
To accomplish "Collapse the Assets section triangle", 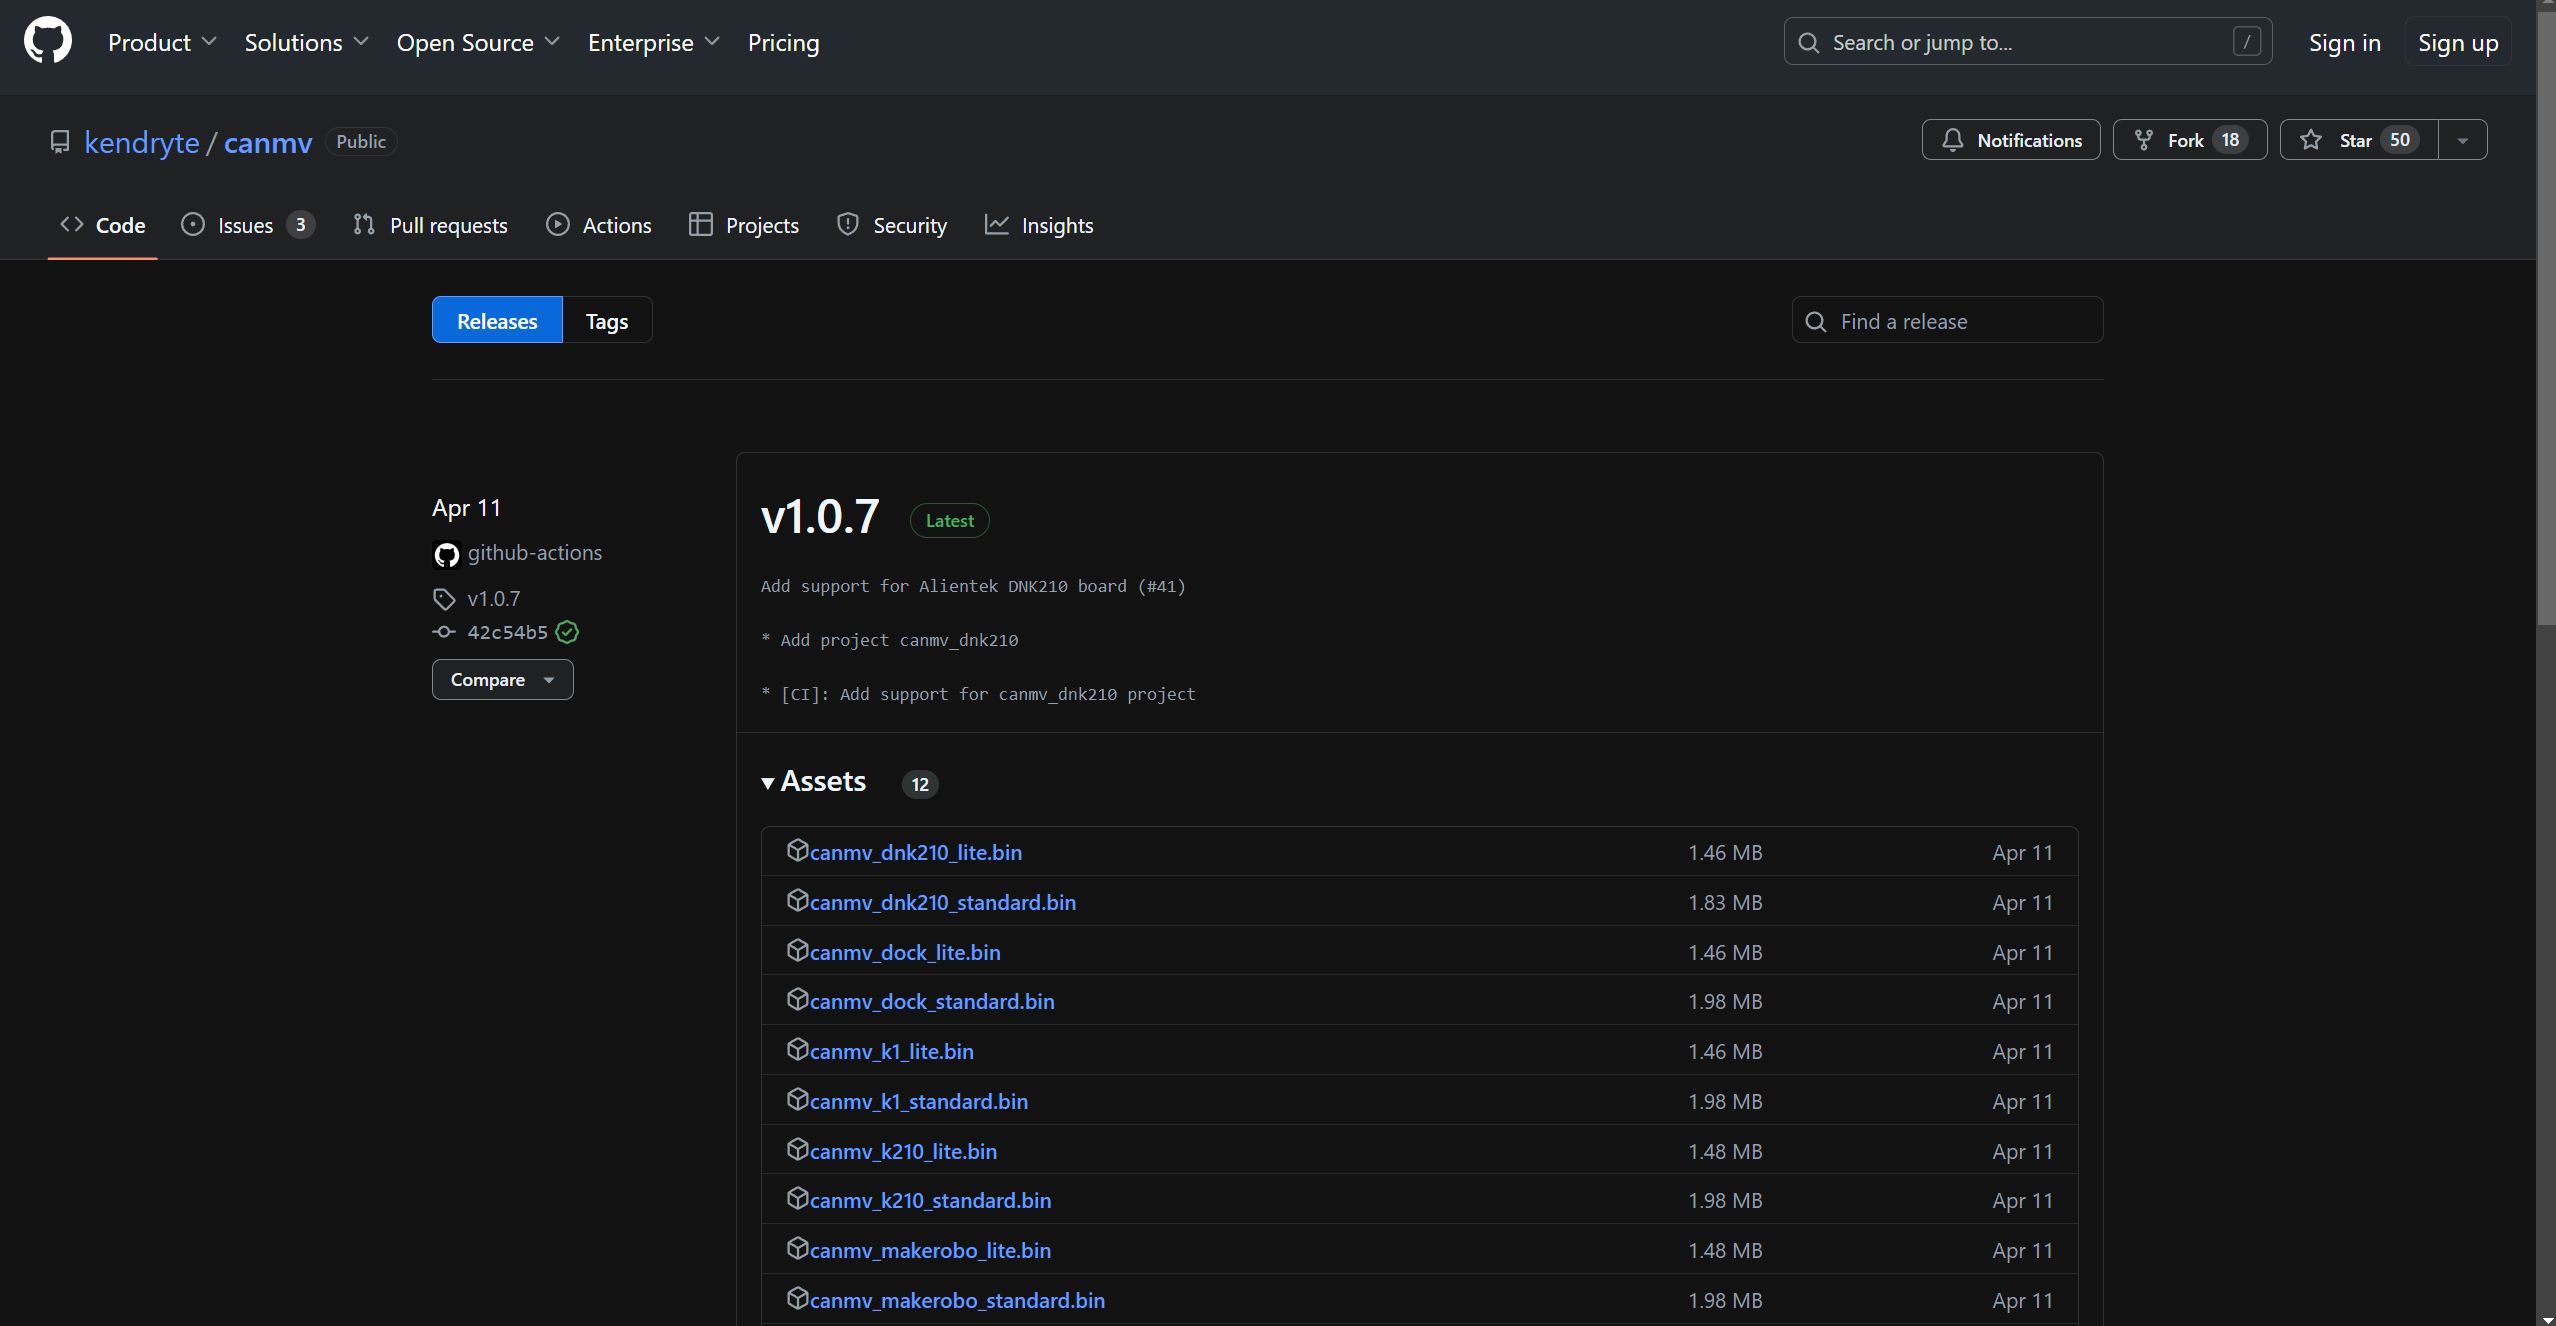I will click(768, 783).
